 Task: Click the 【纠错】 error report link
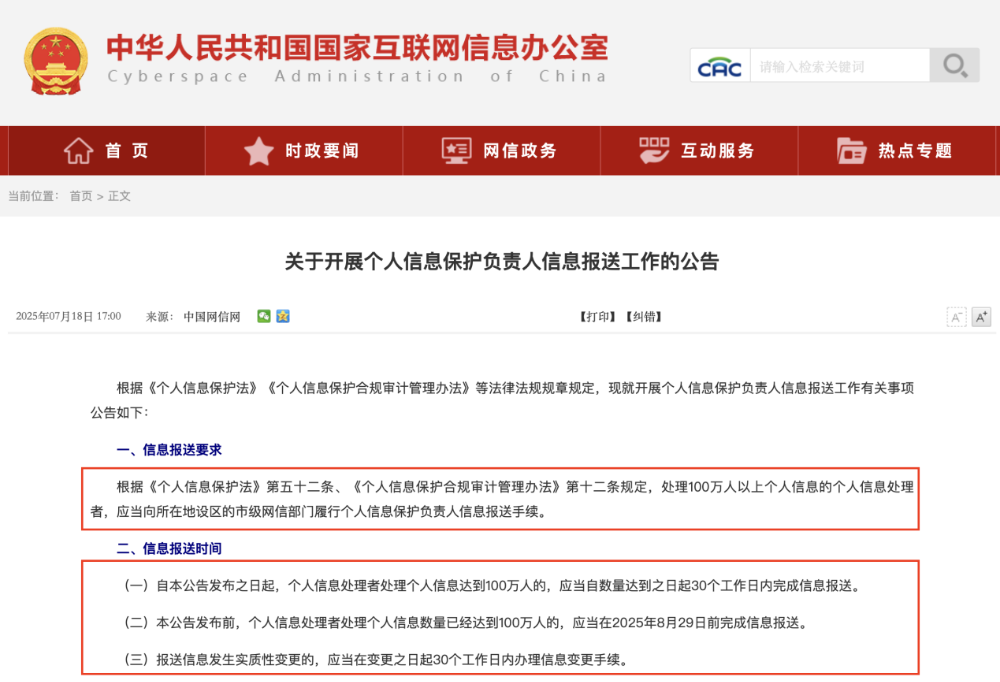coord(644,316)
